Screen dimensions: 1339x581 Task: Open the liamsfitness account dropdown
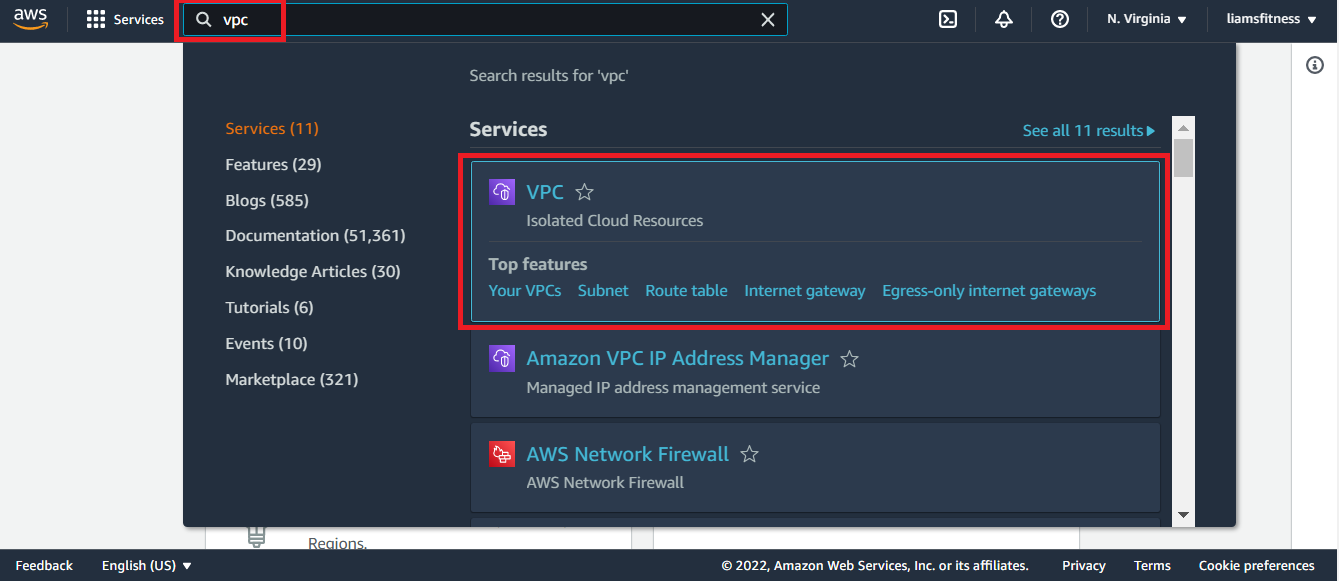(x=1271, y=20)
